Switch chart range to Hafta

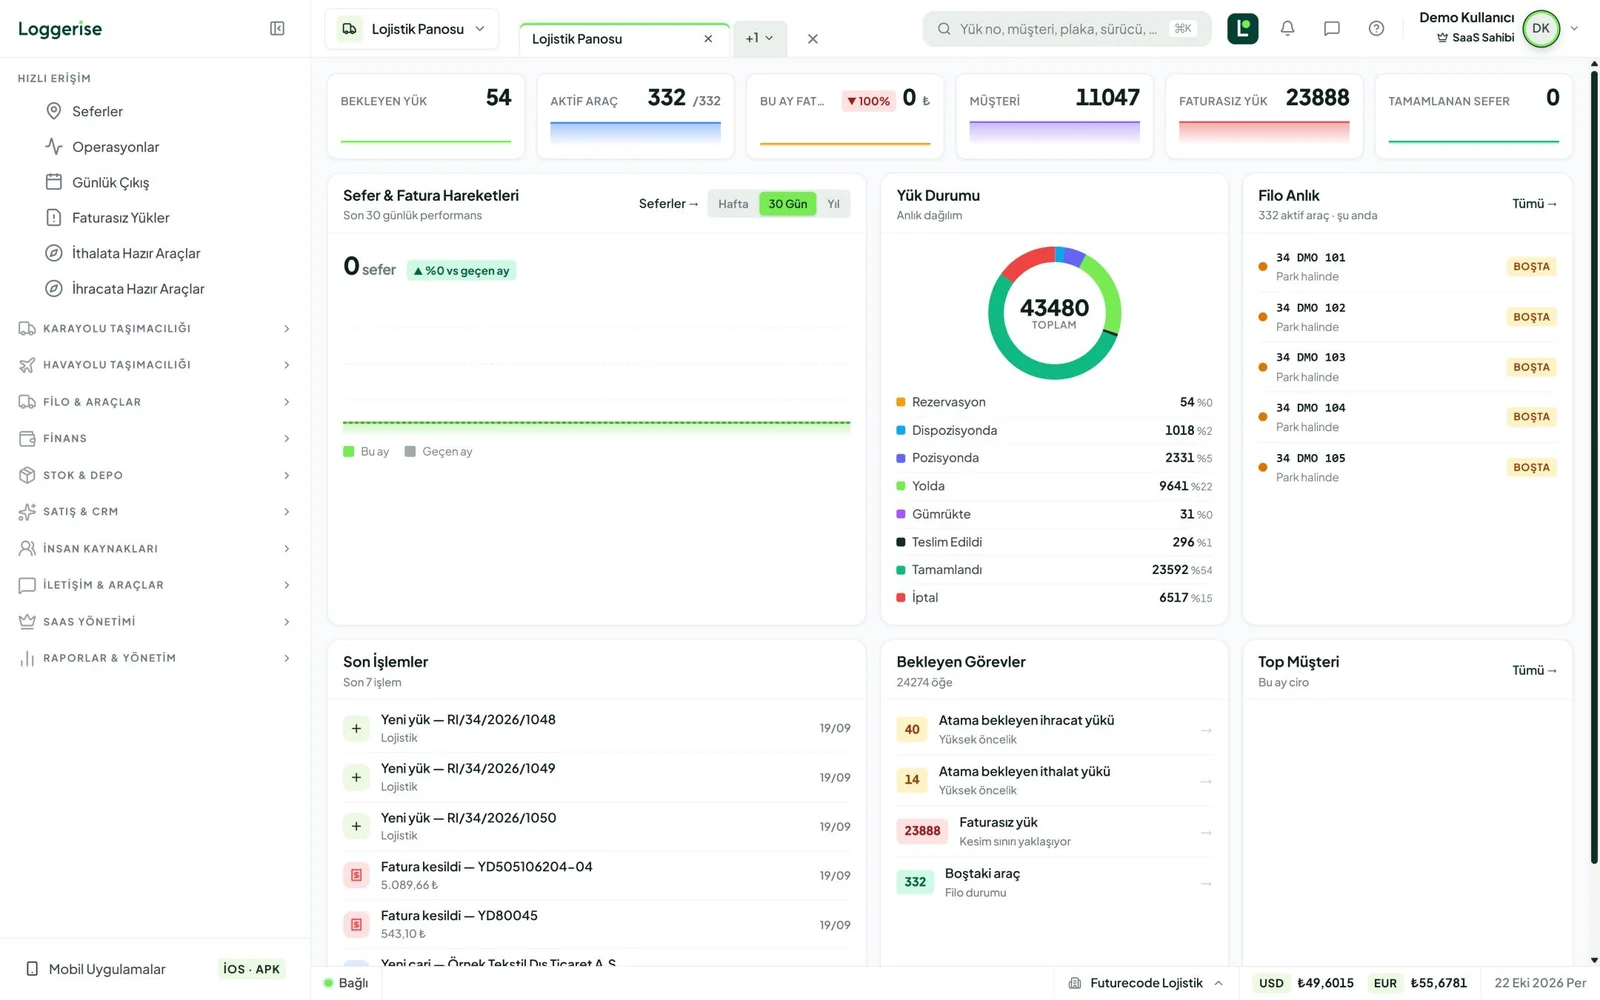(733, 204)
